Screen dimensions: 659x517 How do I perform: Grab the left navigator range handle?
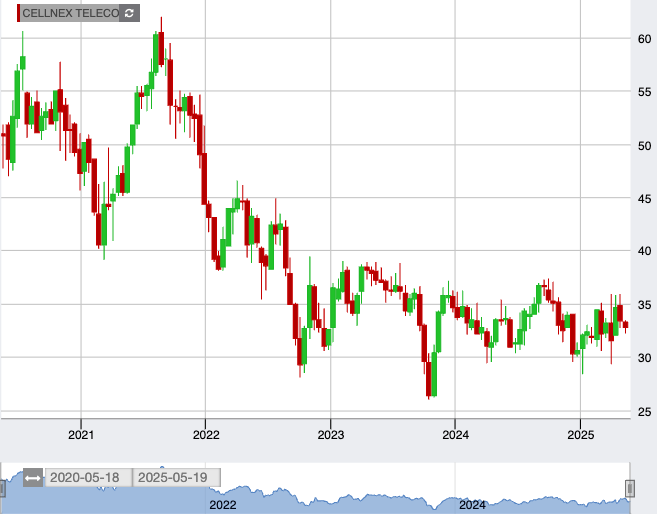(2, 490)
